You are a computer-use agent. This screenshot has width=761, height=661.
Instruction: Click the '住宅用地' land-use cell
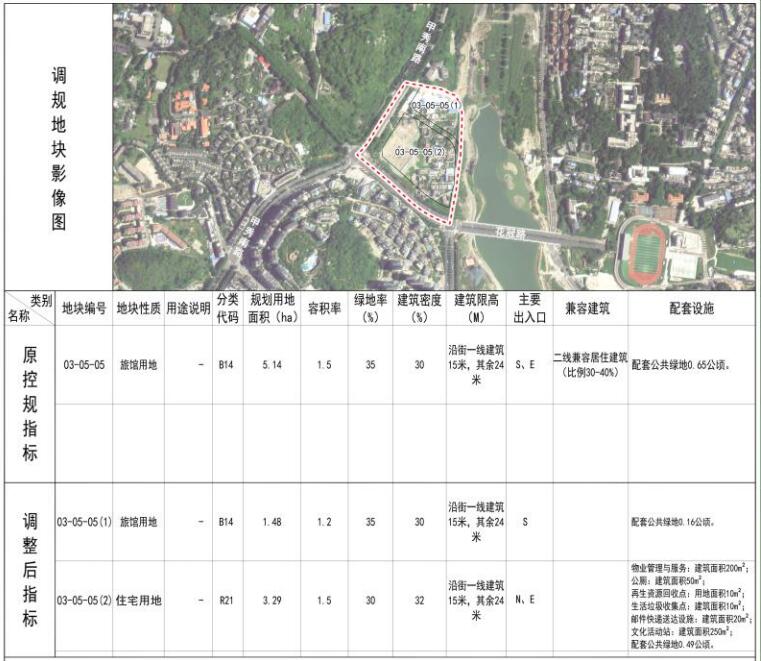(x=138, y=600)
